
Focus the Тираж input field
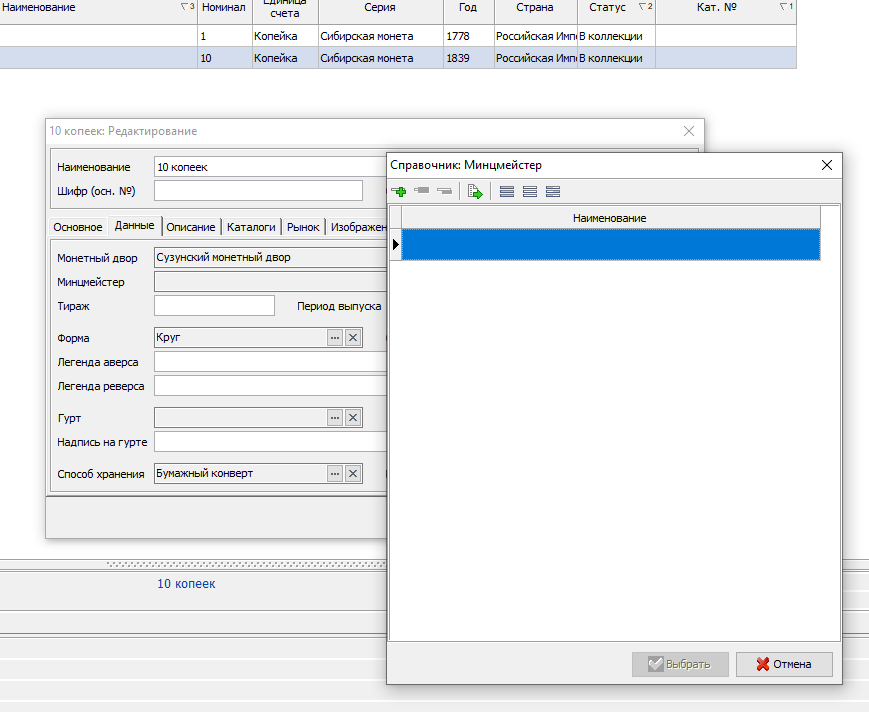214,306
